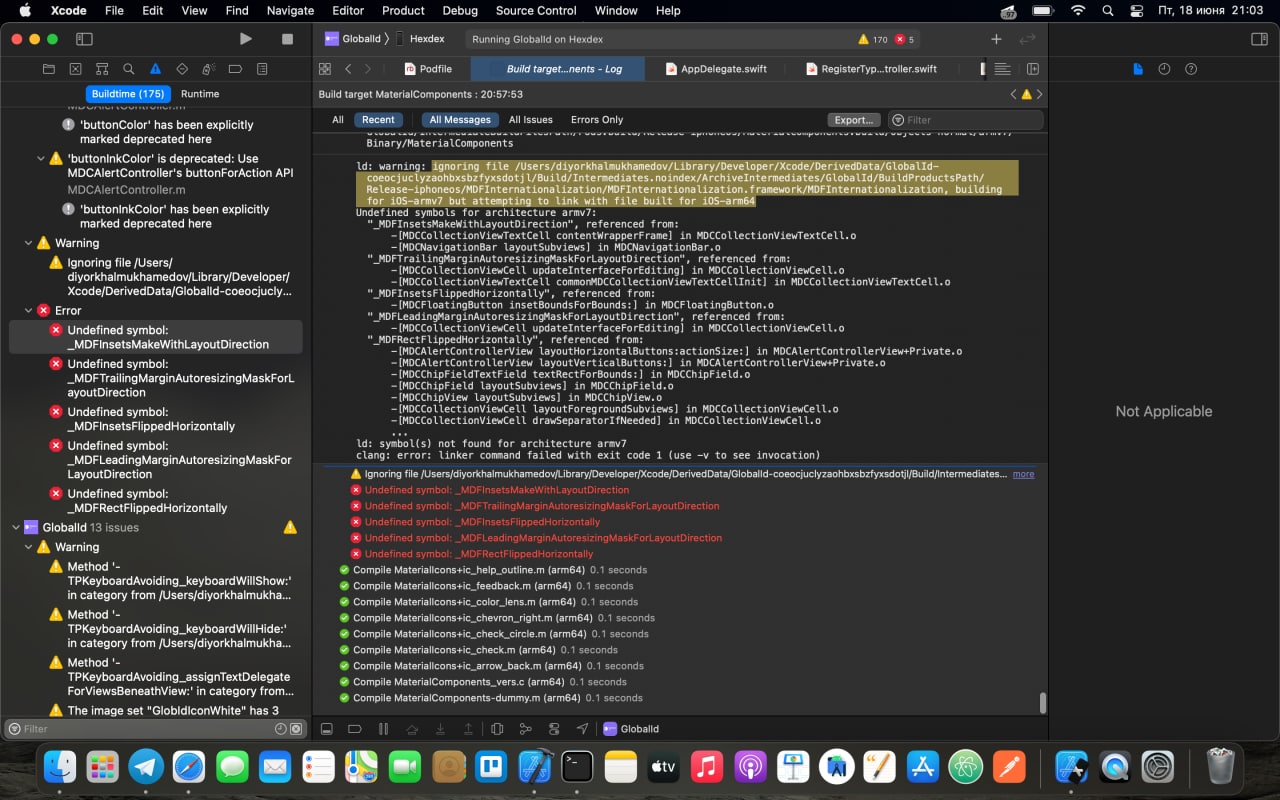Show All build logs scope
Viewport: 1280px width, 800px height.
[338, 120]
